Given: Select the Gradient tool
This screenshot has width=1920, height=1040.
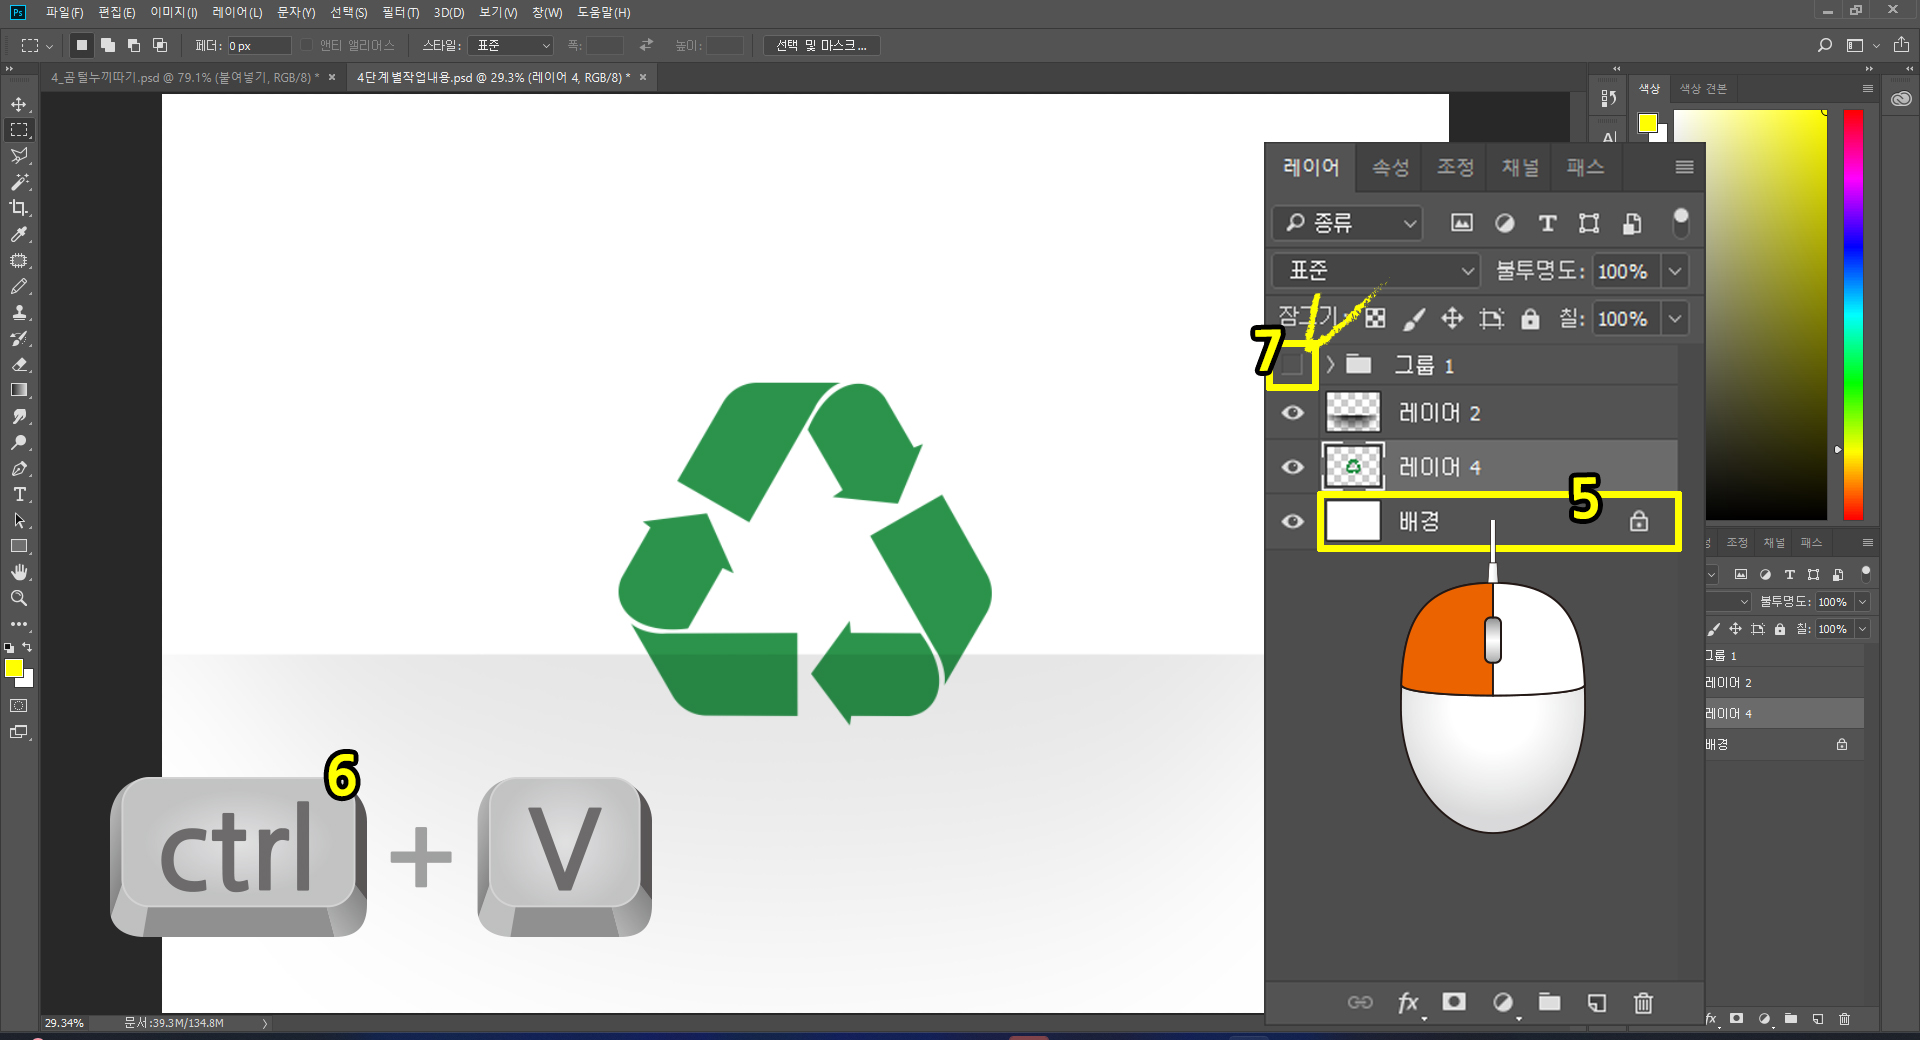Looking at the screenshot, I should pos(19,390).
